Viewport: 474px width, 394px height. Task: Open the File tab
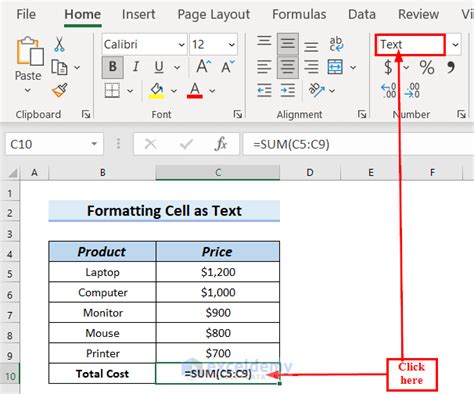[x=26, y=14]
